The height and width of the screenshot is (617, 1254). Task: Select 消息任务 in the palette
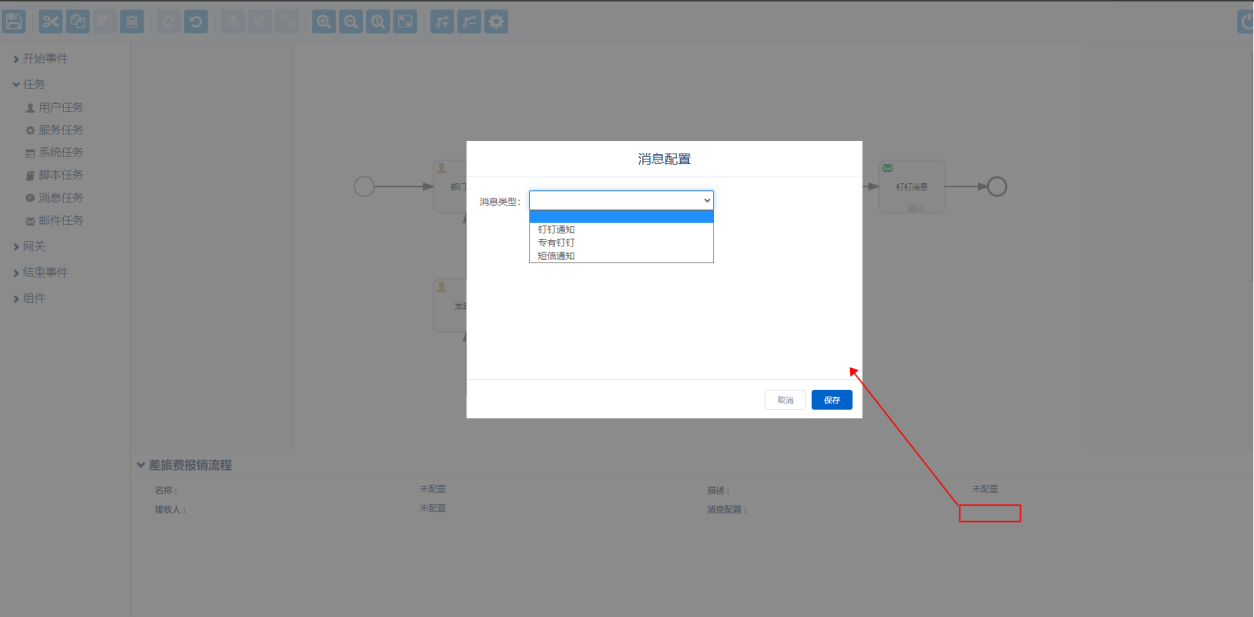coord(60,198)
